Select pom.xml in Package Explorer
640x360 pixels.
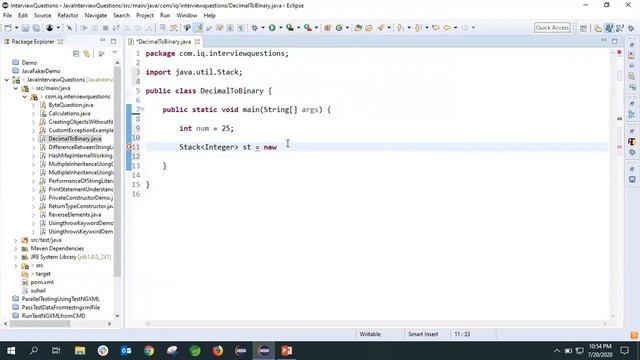click(x=42, y=282)
